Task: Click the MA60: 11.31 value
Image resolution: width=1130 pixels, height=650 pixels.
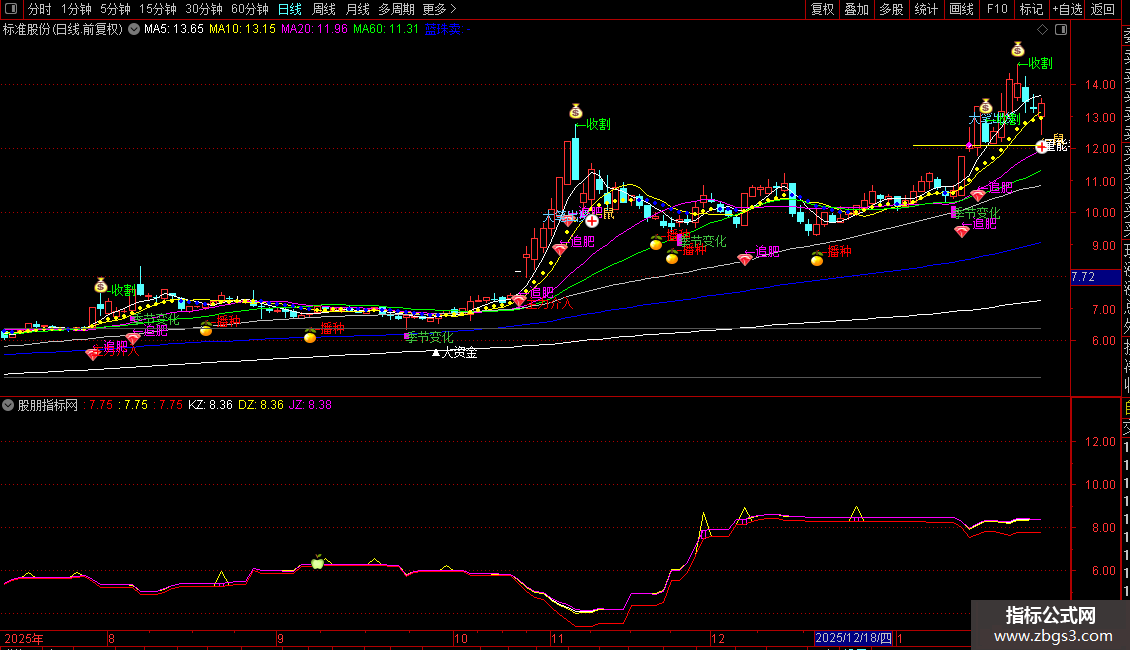Action: pyautogui.click(x=386, y=30)
